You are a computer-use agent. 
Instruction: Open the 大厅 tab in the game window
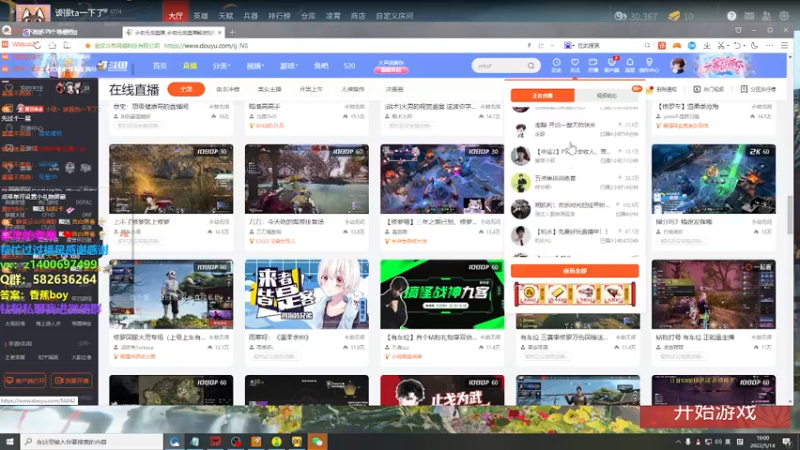tap(176, 16)
